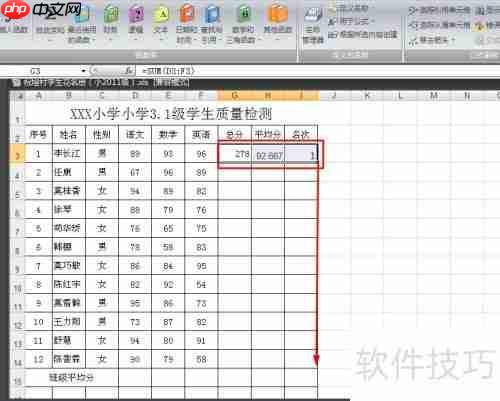500x401 pixels.
Task: Open the Financial functions library
Action: [110, 21]
